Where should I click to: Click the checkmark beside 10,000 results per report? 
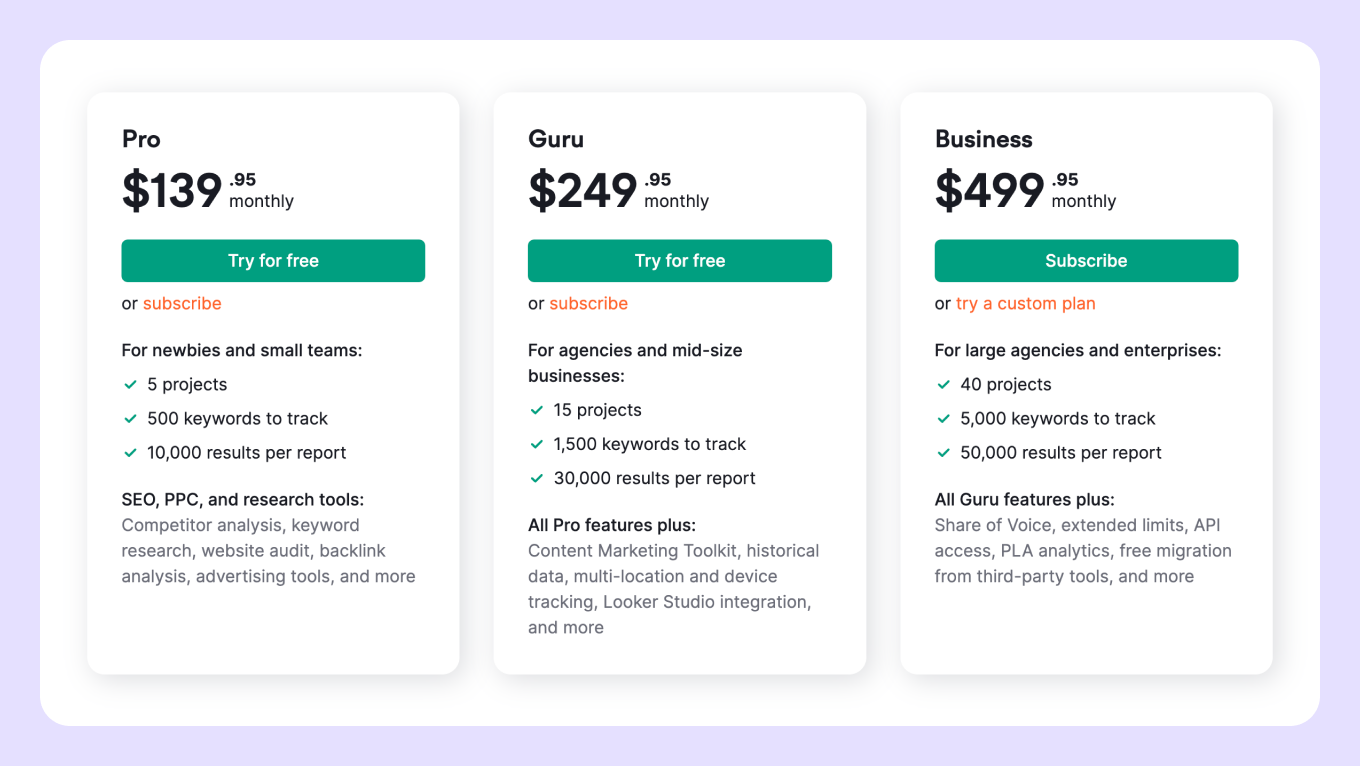(130, 452)
